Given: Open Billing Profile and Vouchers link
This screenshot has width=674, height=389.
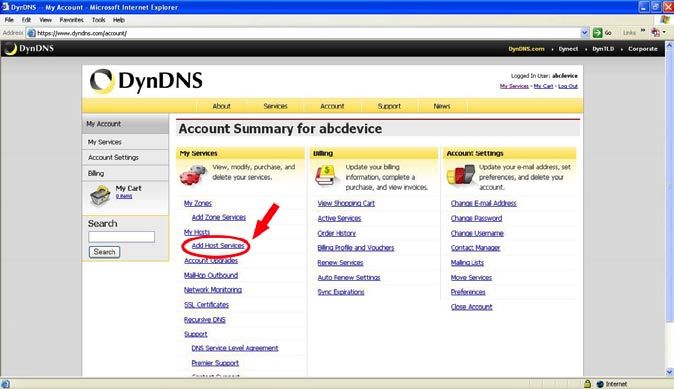Looking at the screenshot, I should coord(355,248).
